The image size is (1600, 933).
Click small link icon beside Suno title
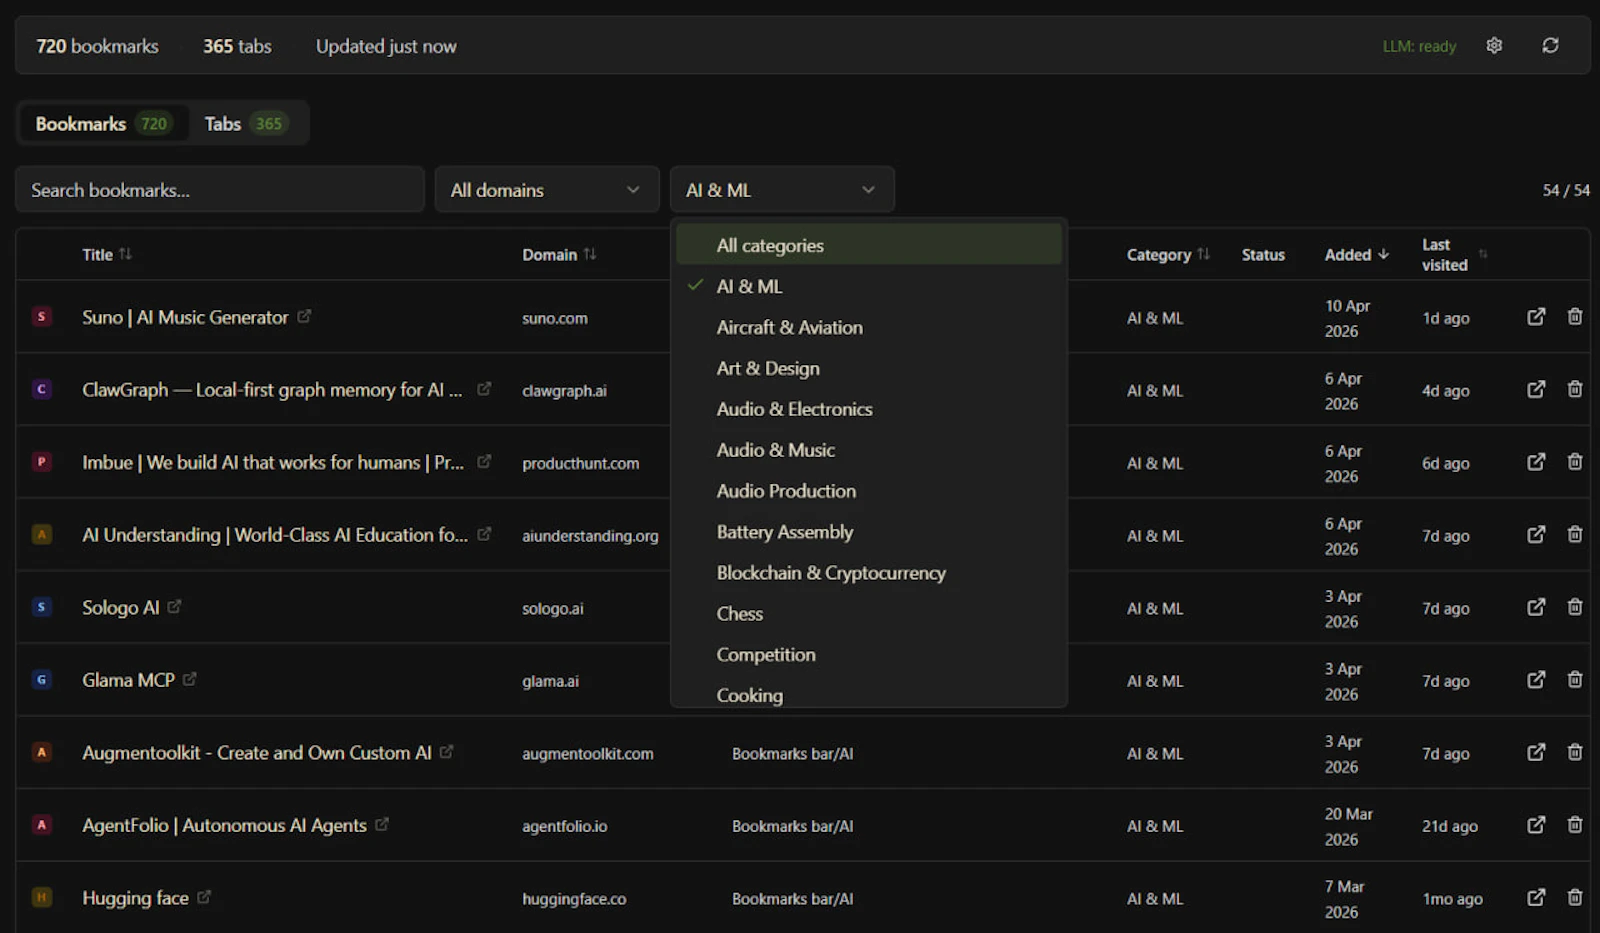pos(304,316)
